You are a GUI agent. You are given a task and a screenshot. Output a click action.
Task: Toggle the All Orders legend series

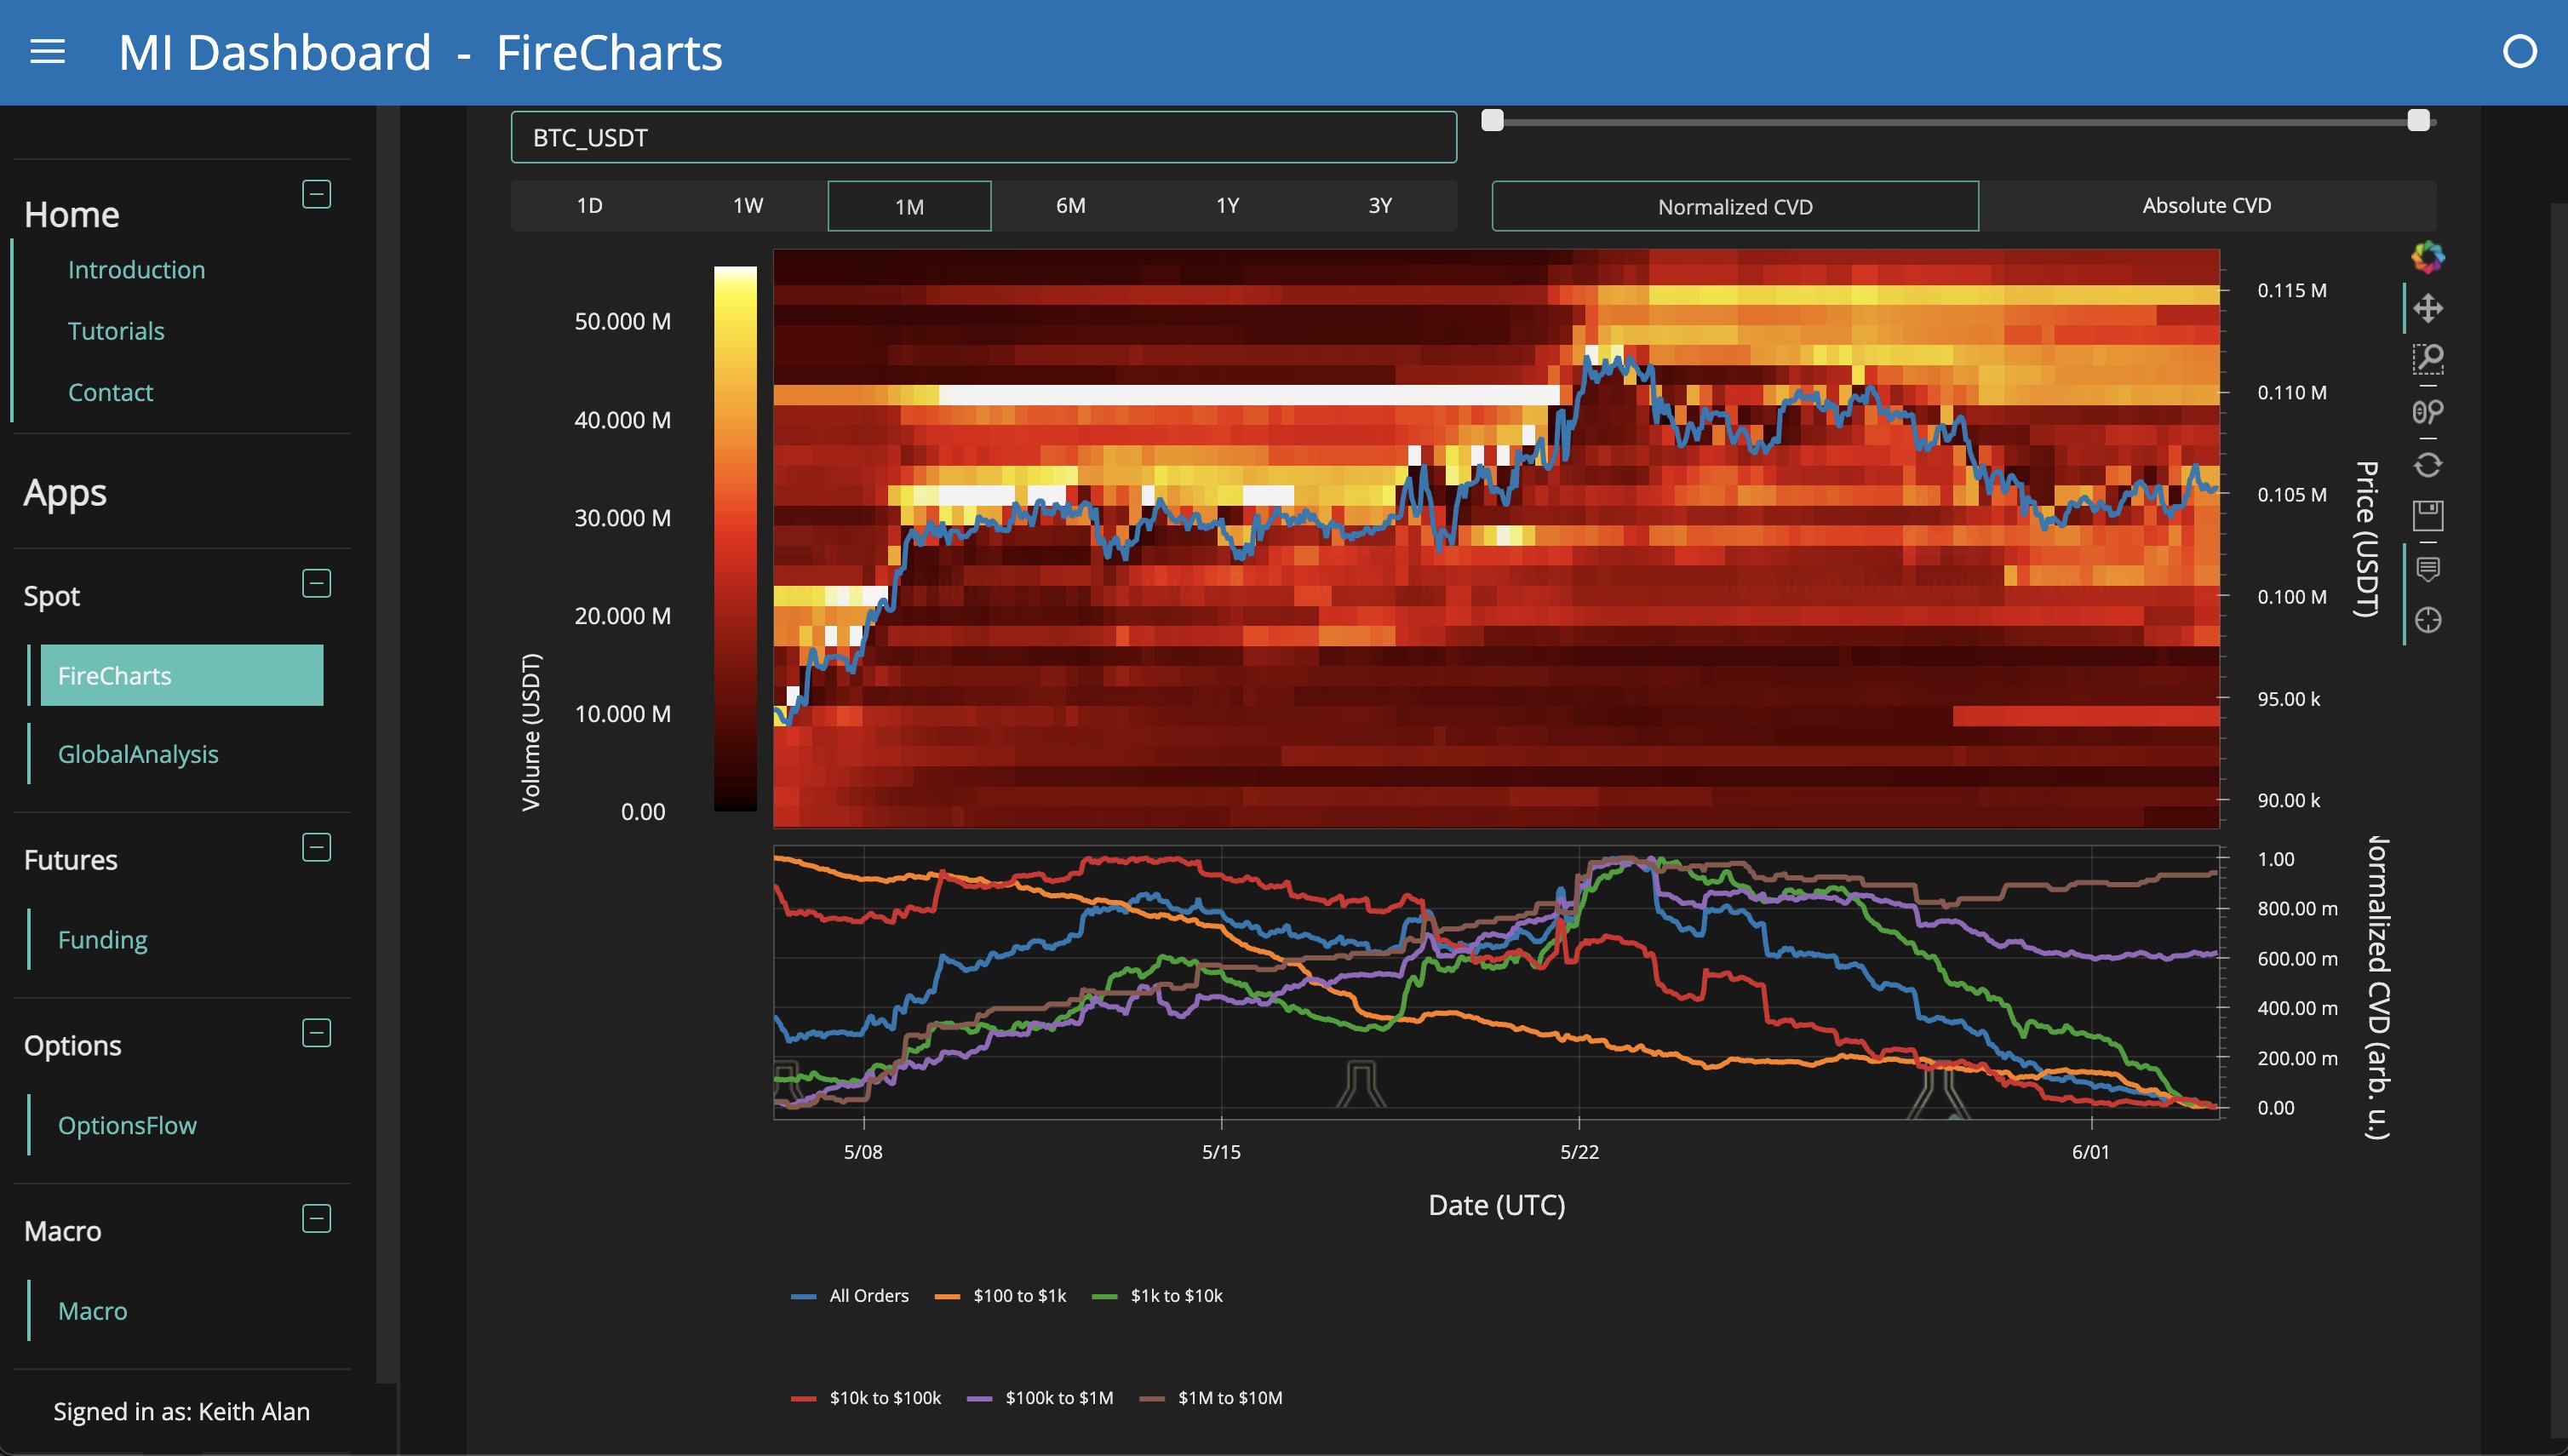(850, 1296)
